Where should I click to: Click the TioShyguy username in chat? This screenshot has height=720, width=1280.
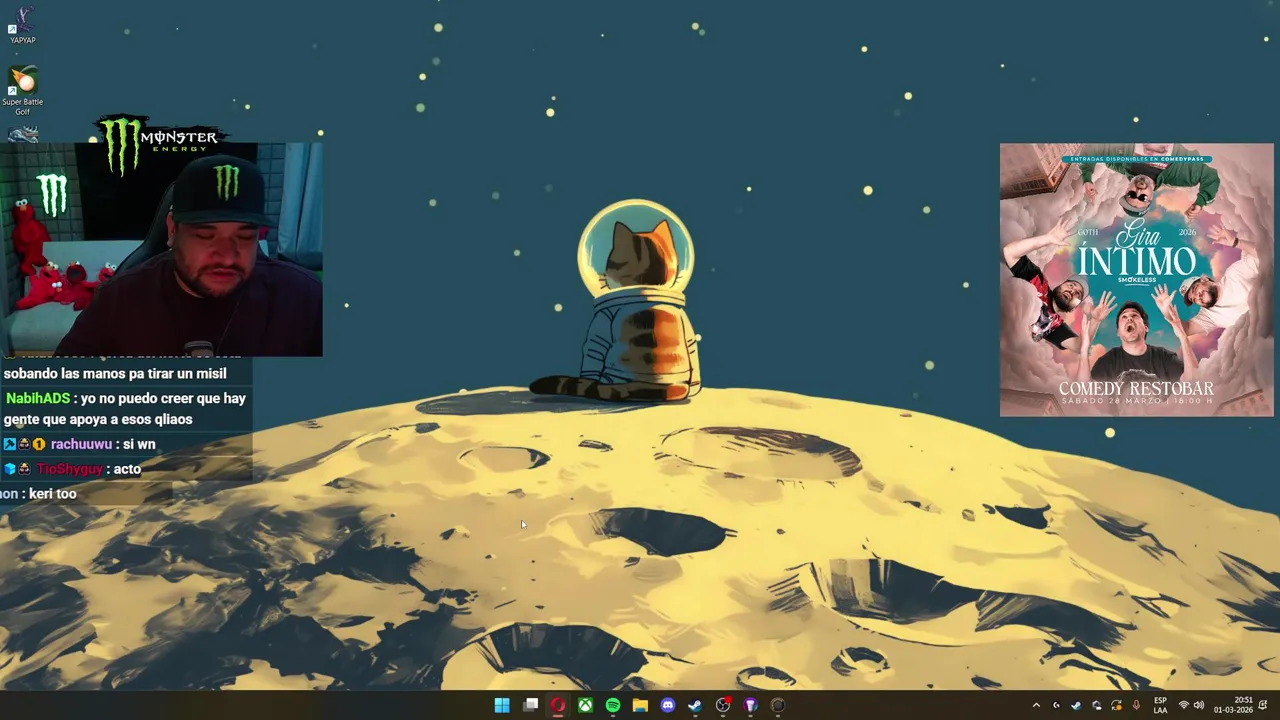click(x=70, y=469)
